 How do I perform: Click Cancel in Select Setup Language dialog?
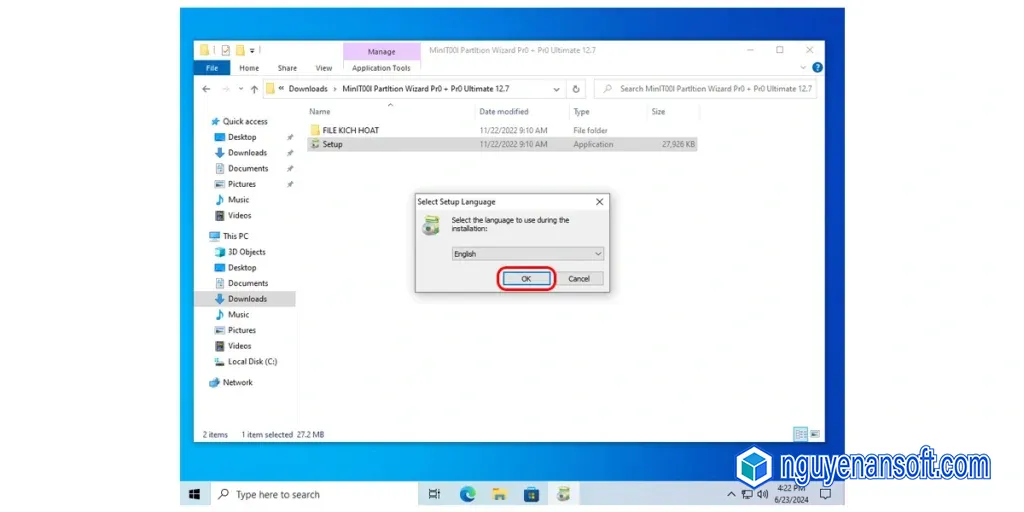click(x=579, y=279)
